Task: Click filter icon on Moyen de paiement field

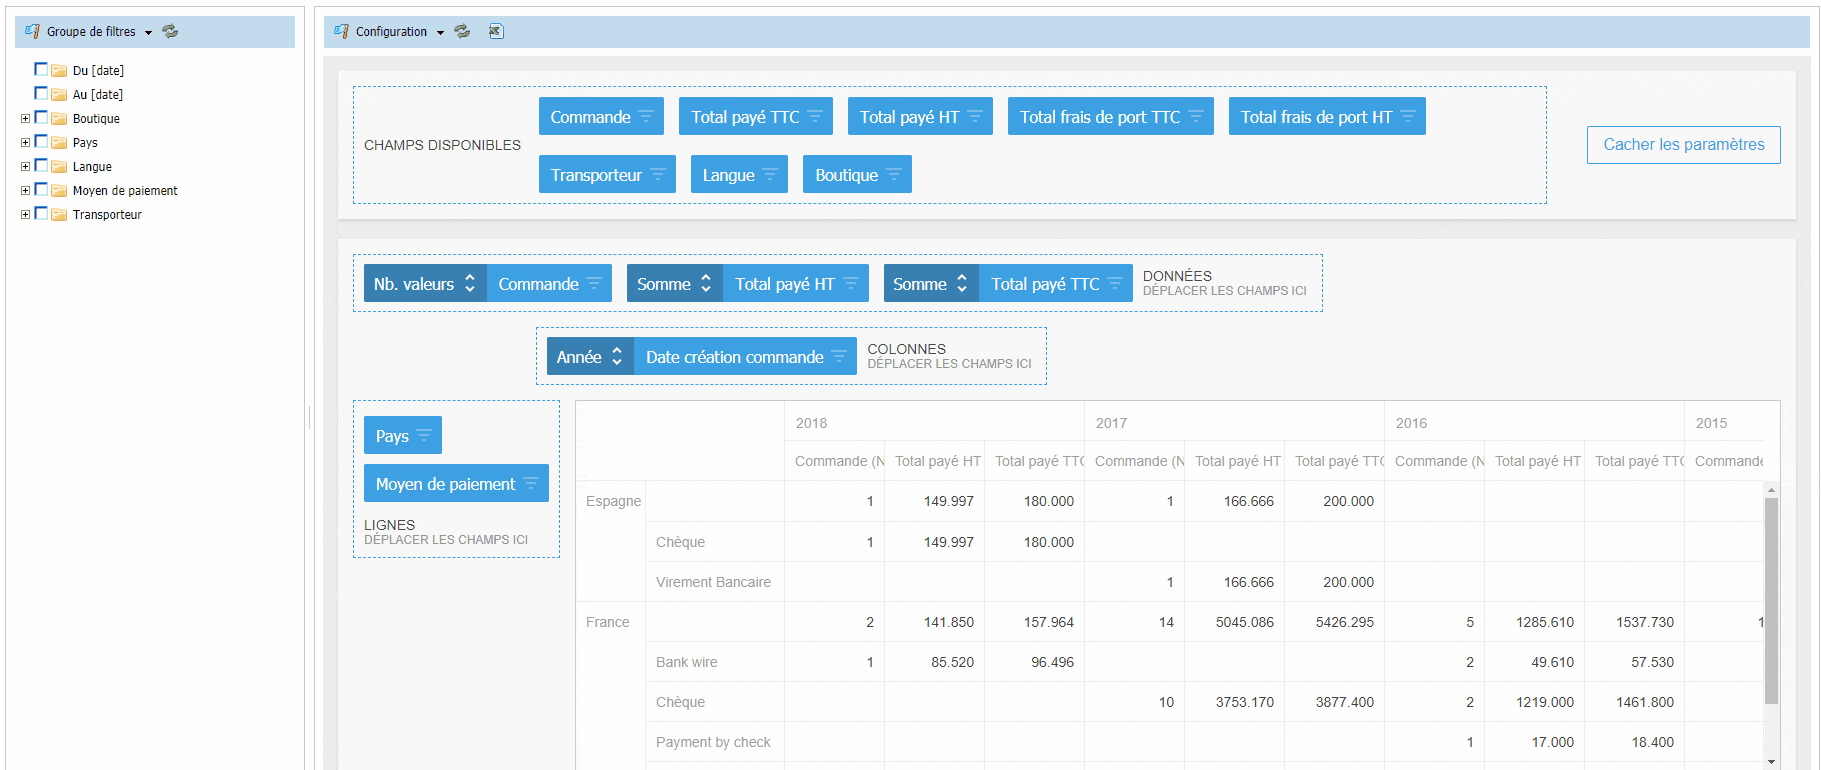Action: [x=531, y=484]
